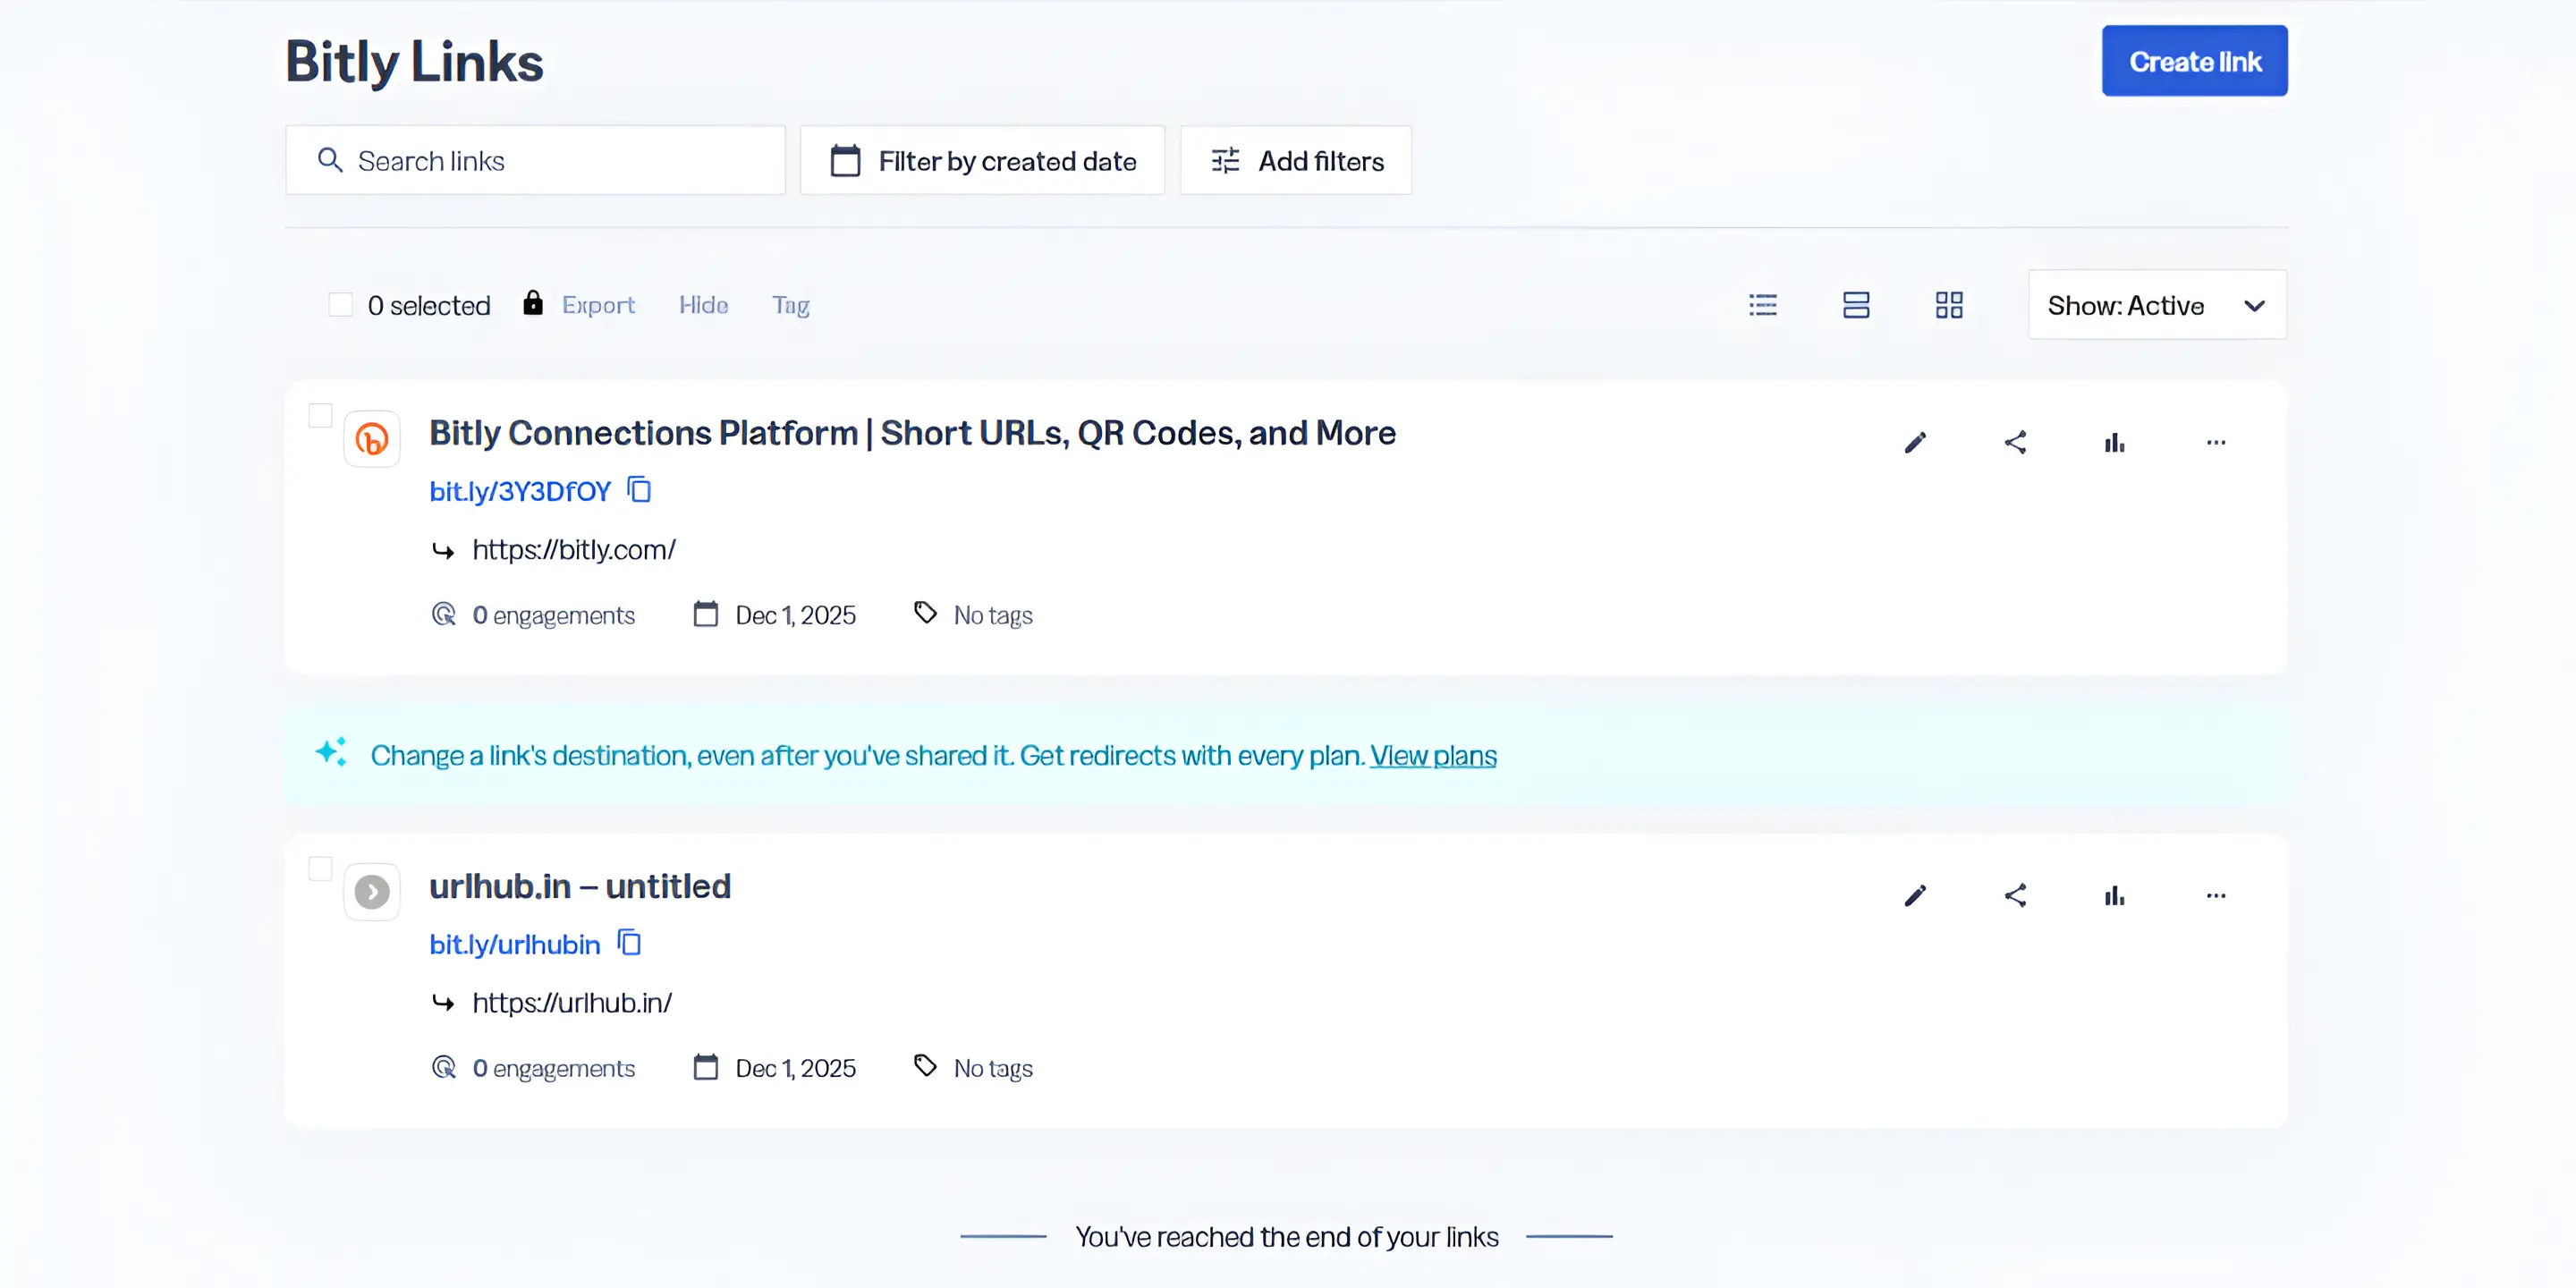The height and width of the screenshot is (1288, 2576).
Task: Switch to compact list view
Action: click(1763, 305)
